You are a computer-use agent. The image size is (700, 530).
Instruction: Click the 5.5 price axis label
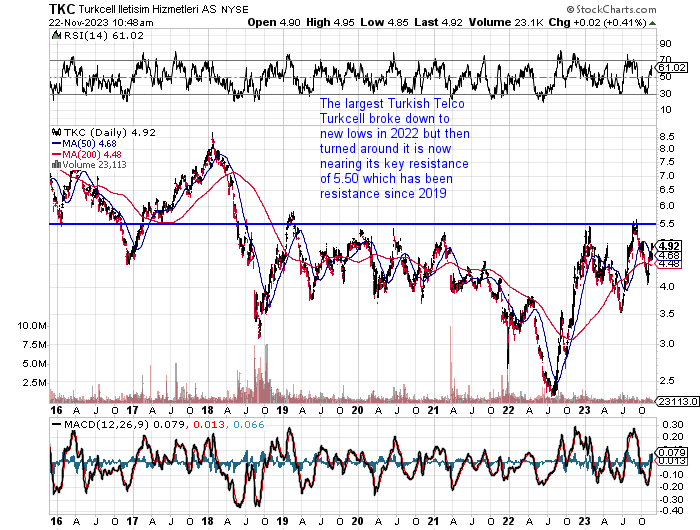pyautogui.click(x=667, y=224)
